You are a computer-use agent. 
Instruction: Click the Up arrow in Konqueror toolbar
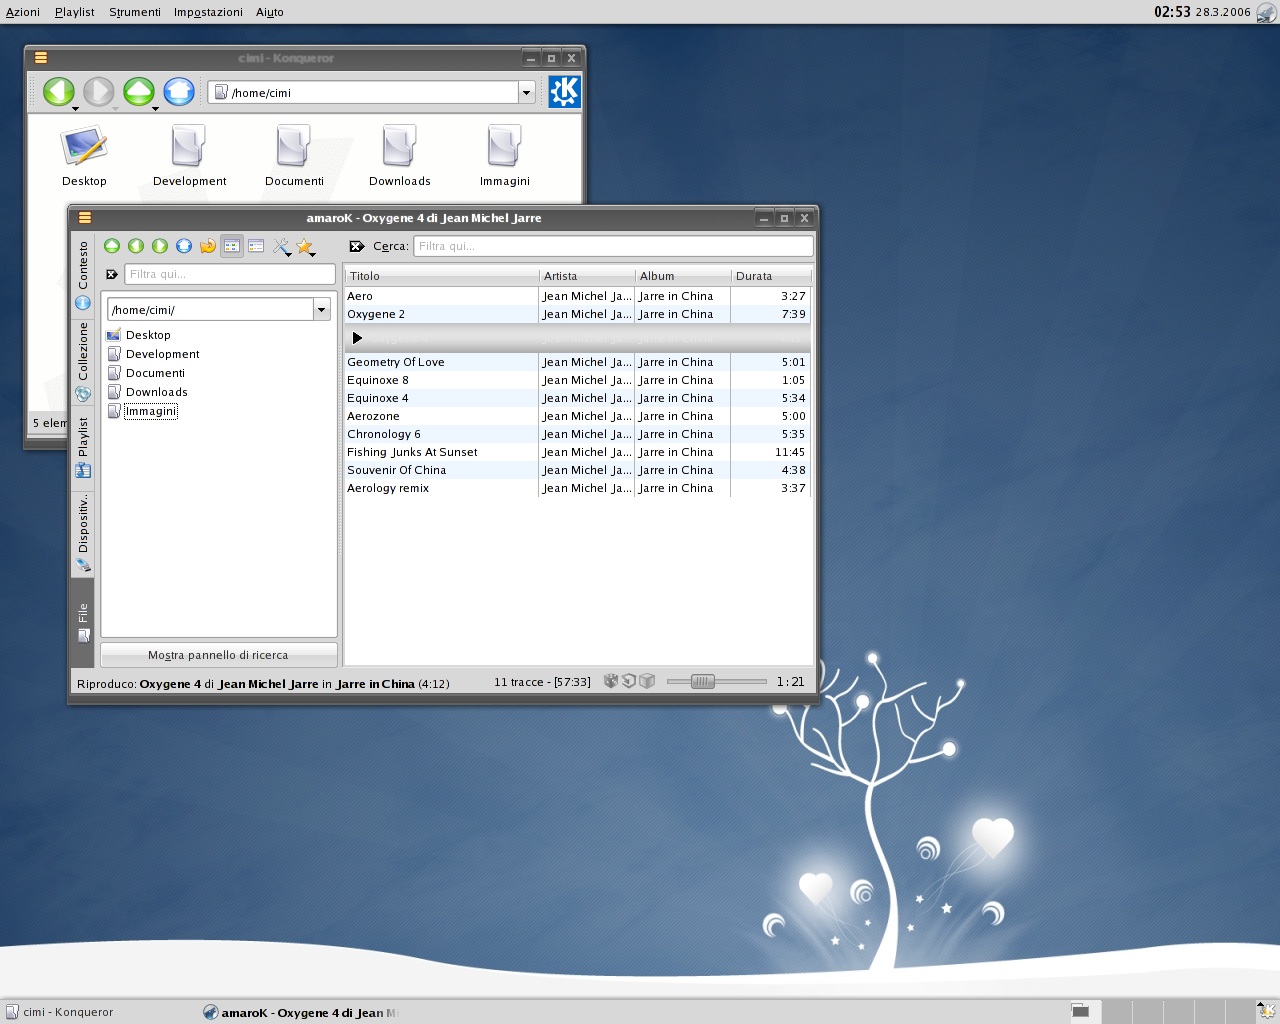(139, 92)
